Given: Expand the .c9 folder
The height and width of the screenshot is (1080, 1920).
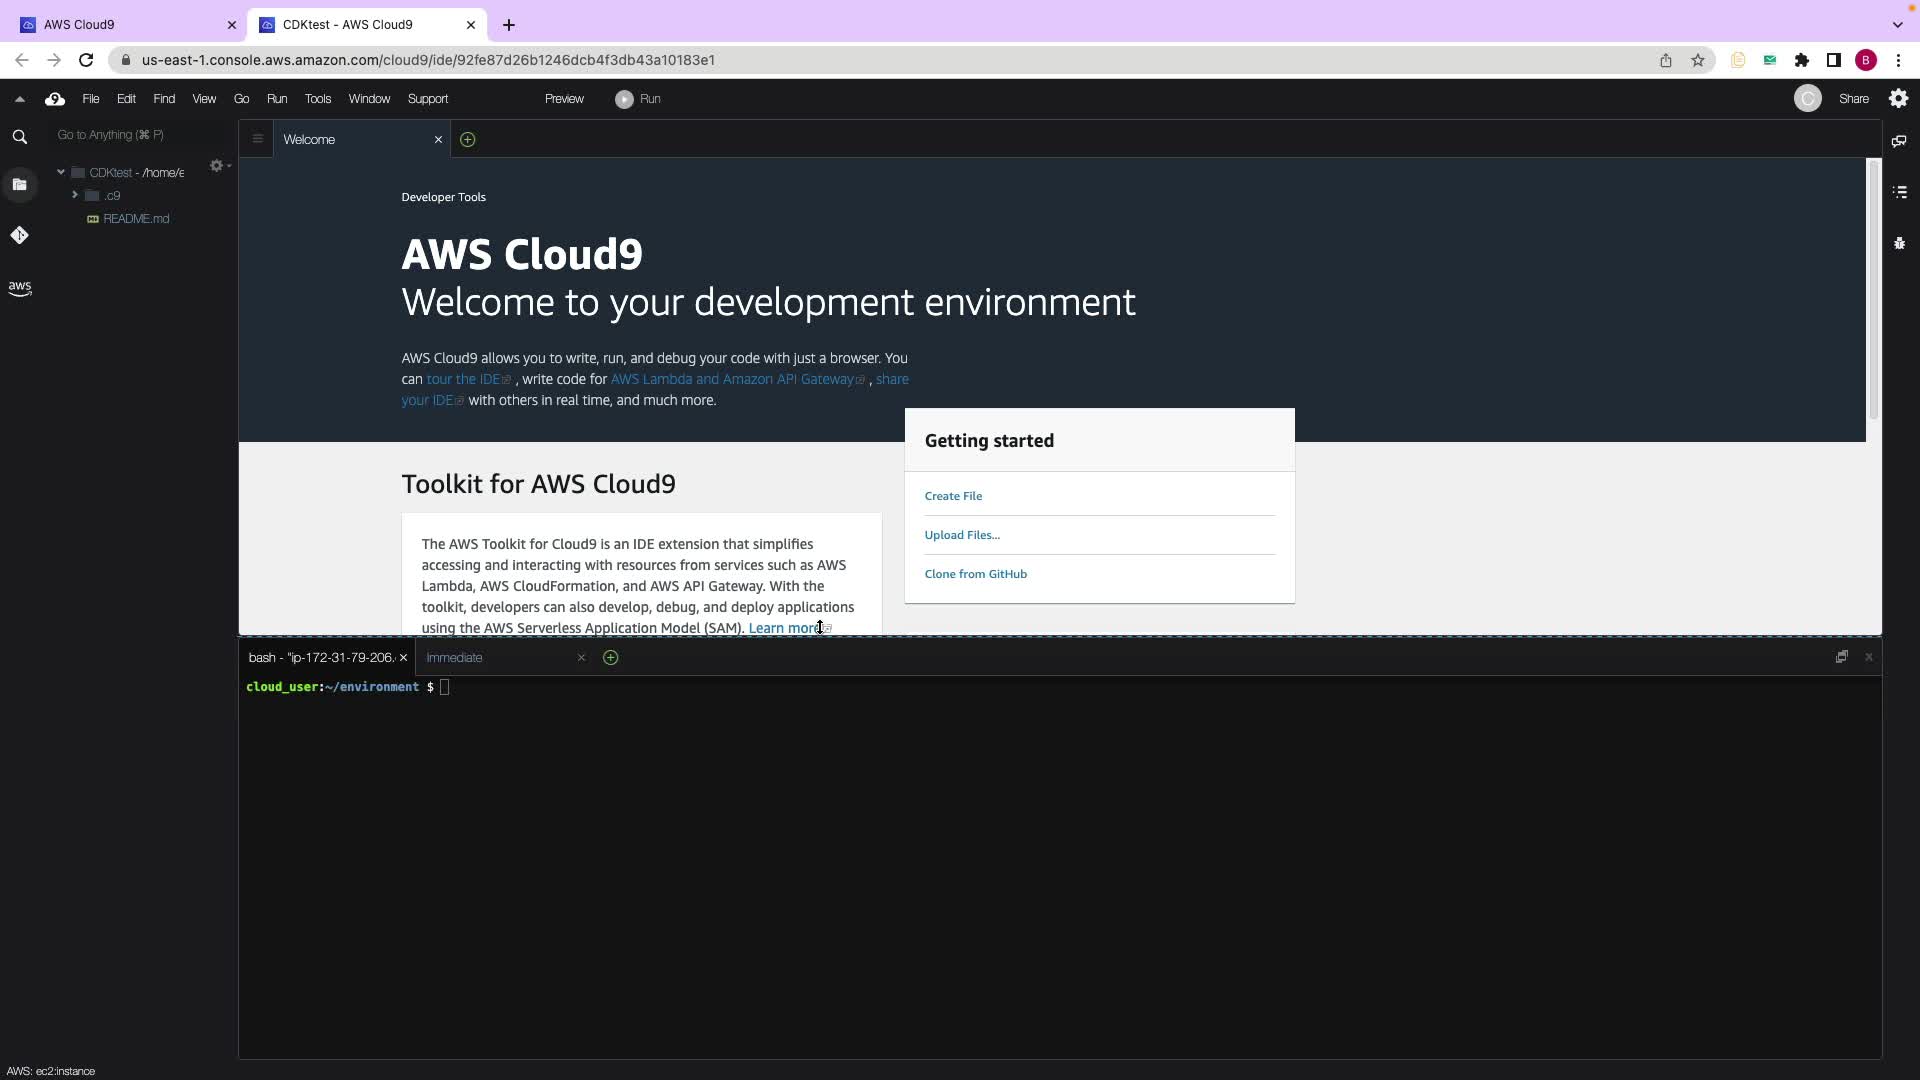Looking at the screenshot, I should point(75,195).
